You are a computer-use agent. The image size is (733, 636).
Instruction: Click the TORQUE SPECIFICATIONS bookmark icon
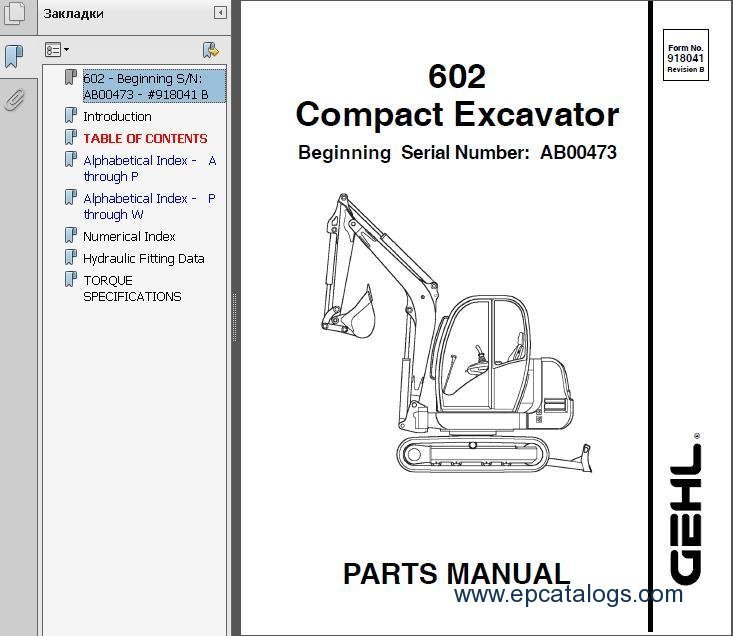[71, 279]
